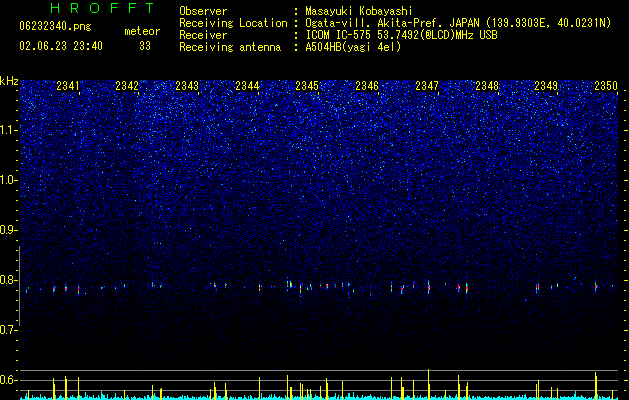Click the tallest yellow signal peak near 2347

coord(428,384)
